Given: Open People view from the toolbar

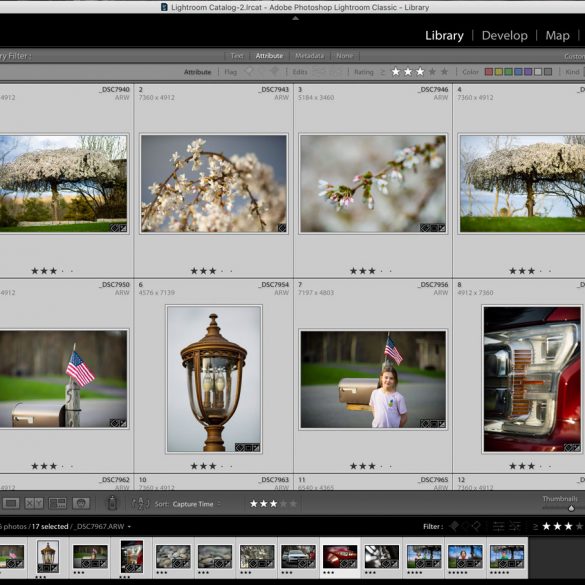Looking at the screenshot, I should pos(81,504).
